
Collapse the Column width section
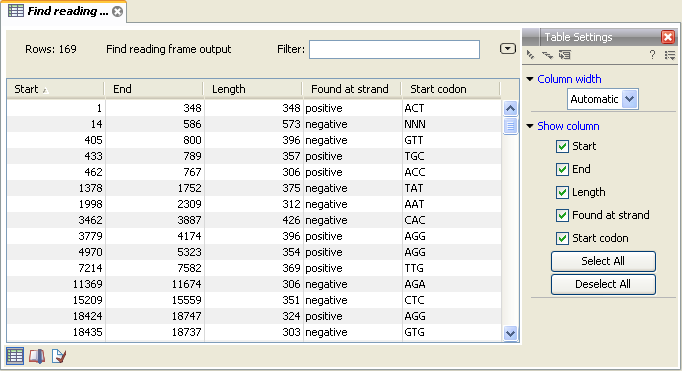coord(530,79)
